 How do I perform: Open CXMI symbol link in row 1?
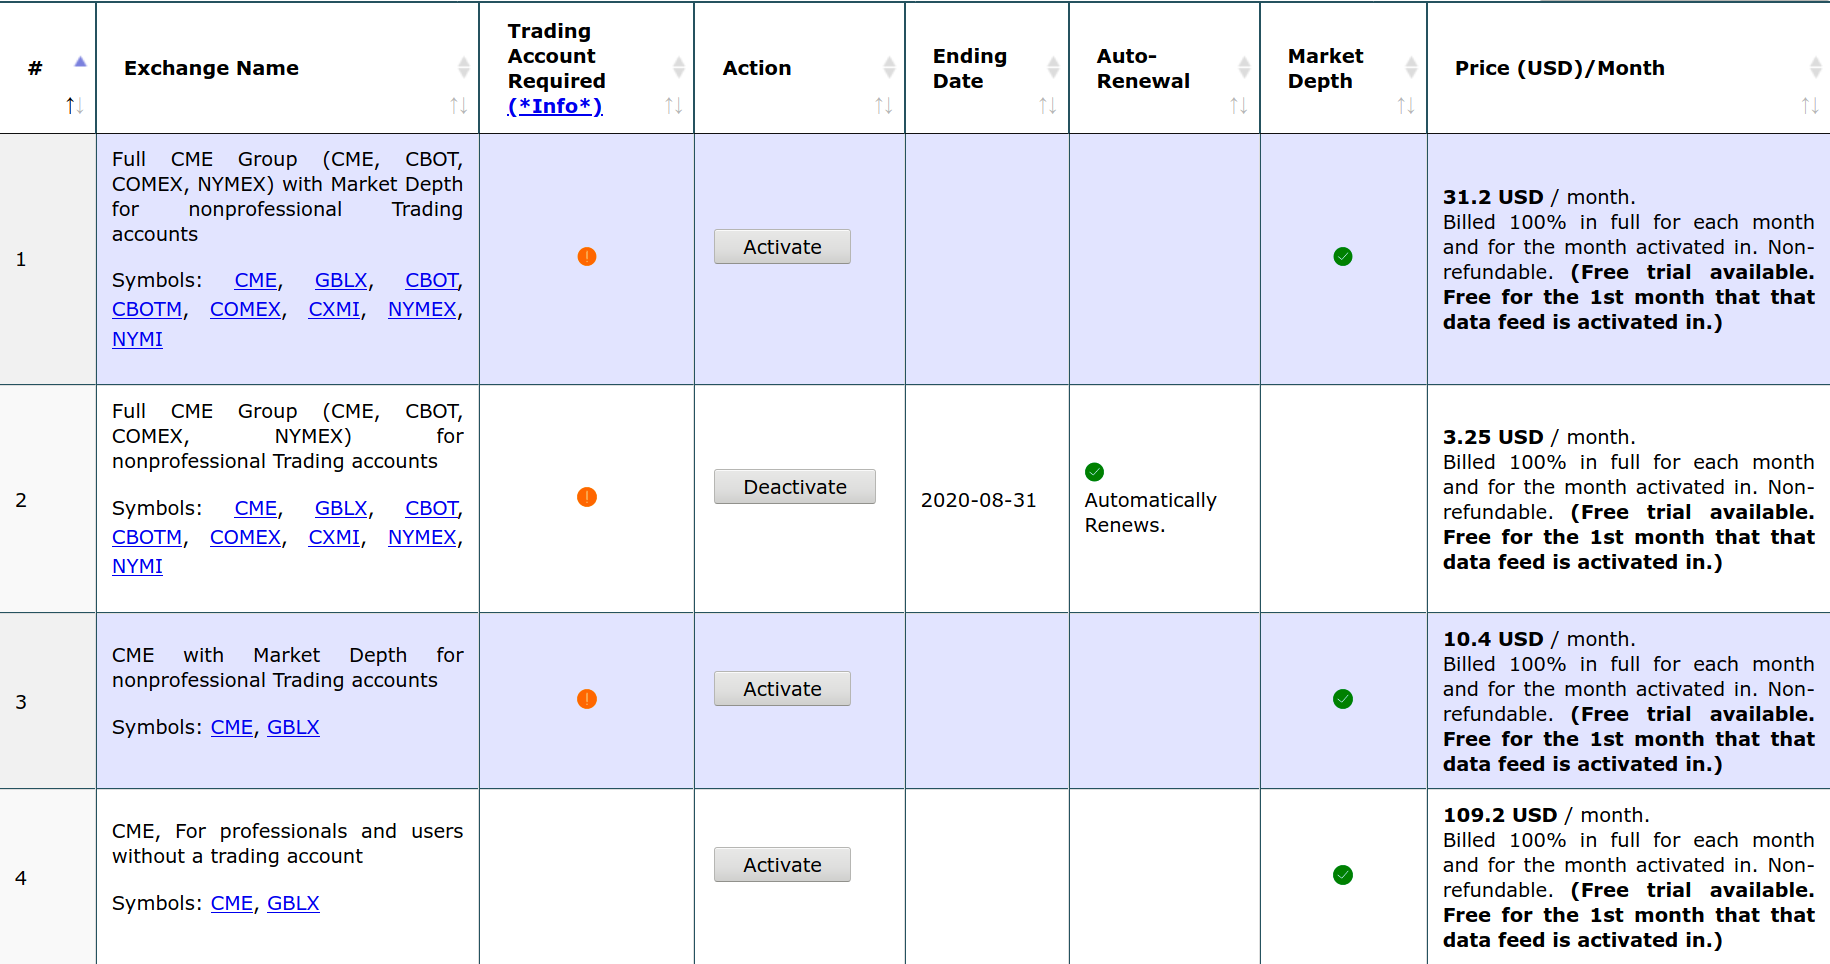[334, 310]
